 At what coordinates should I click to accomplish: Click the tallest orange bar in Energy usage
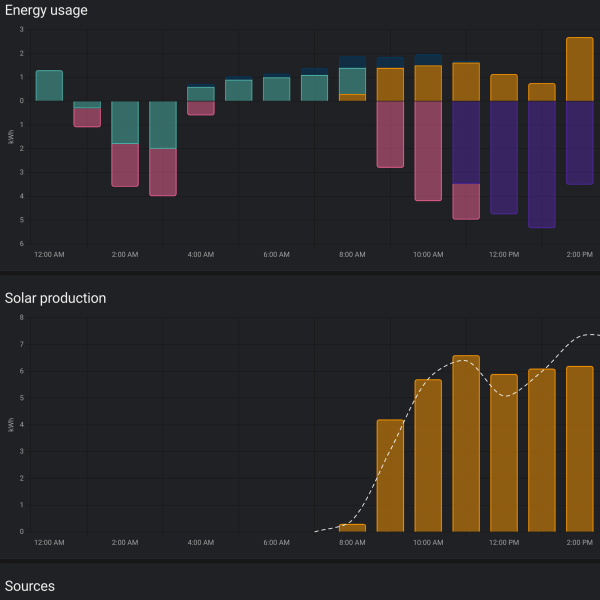click(x=580, y=69)
